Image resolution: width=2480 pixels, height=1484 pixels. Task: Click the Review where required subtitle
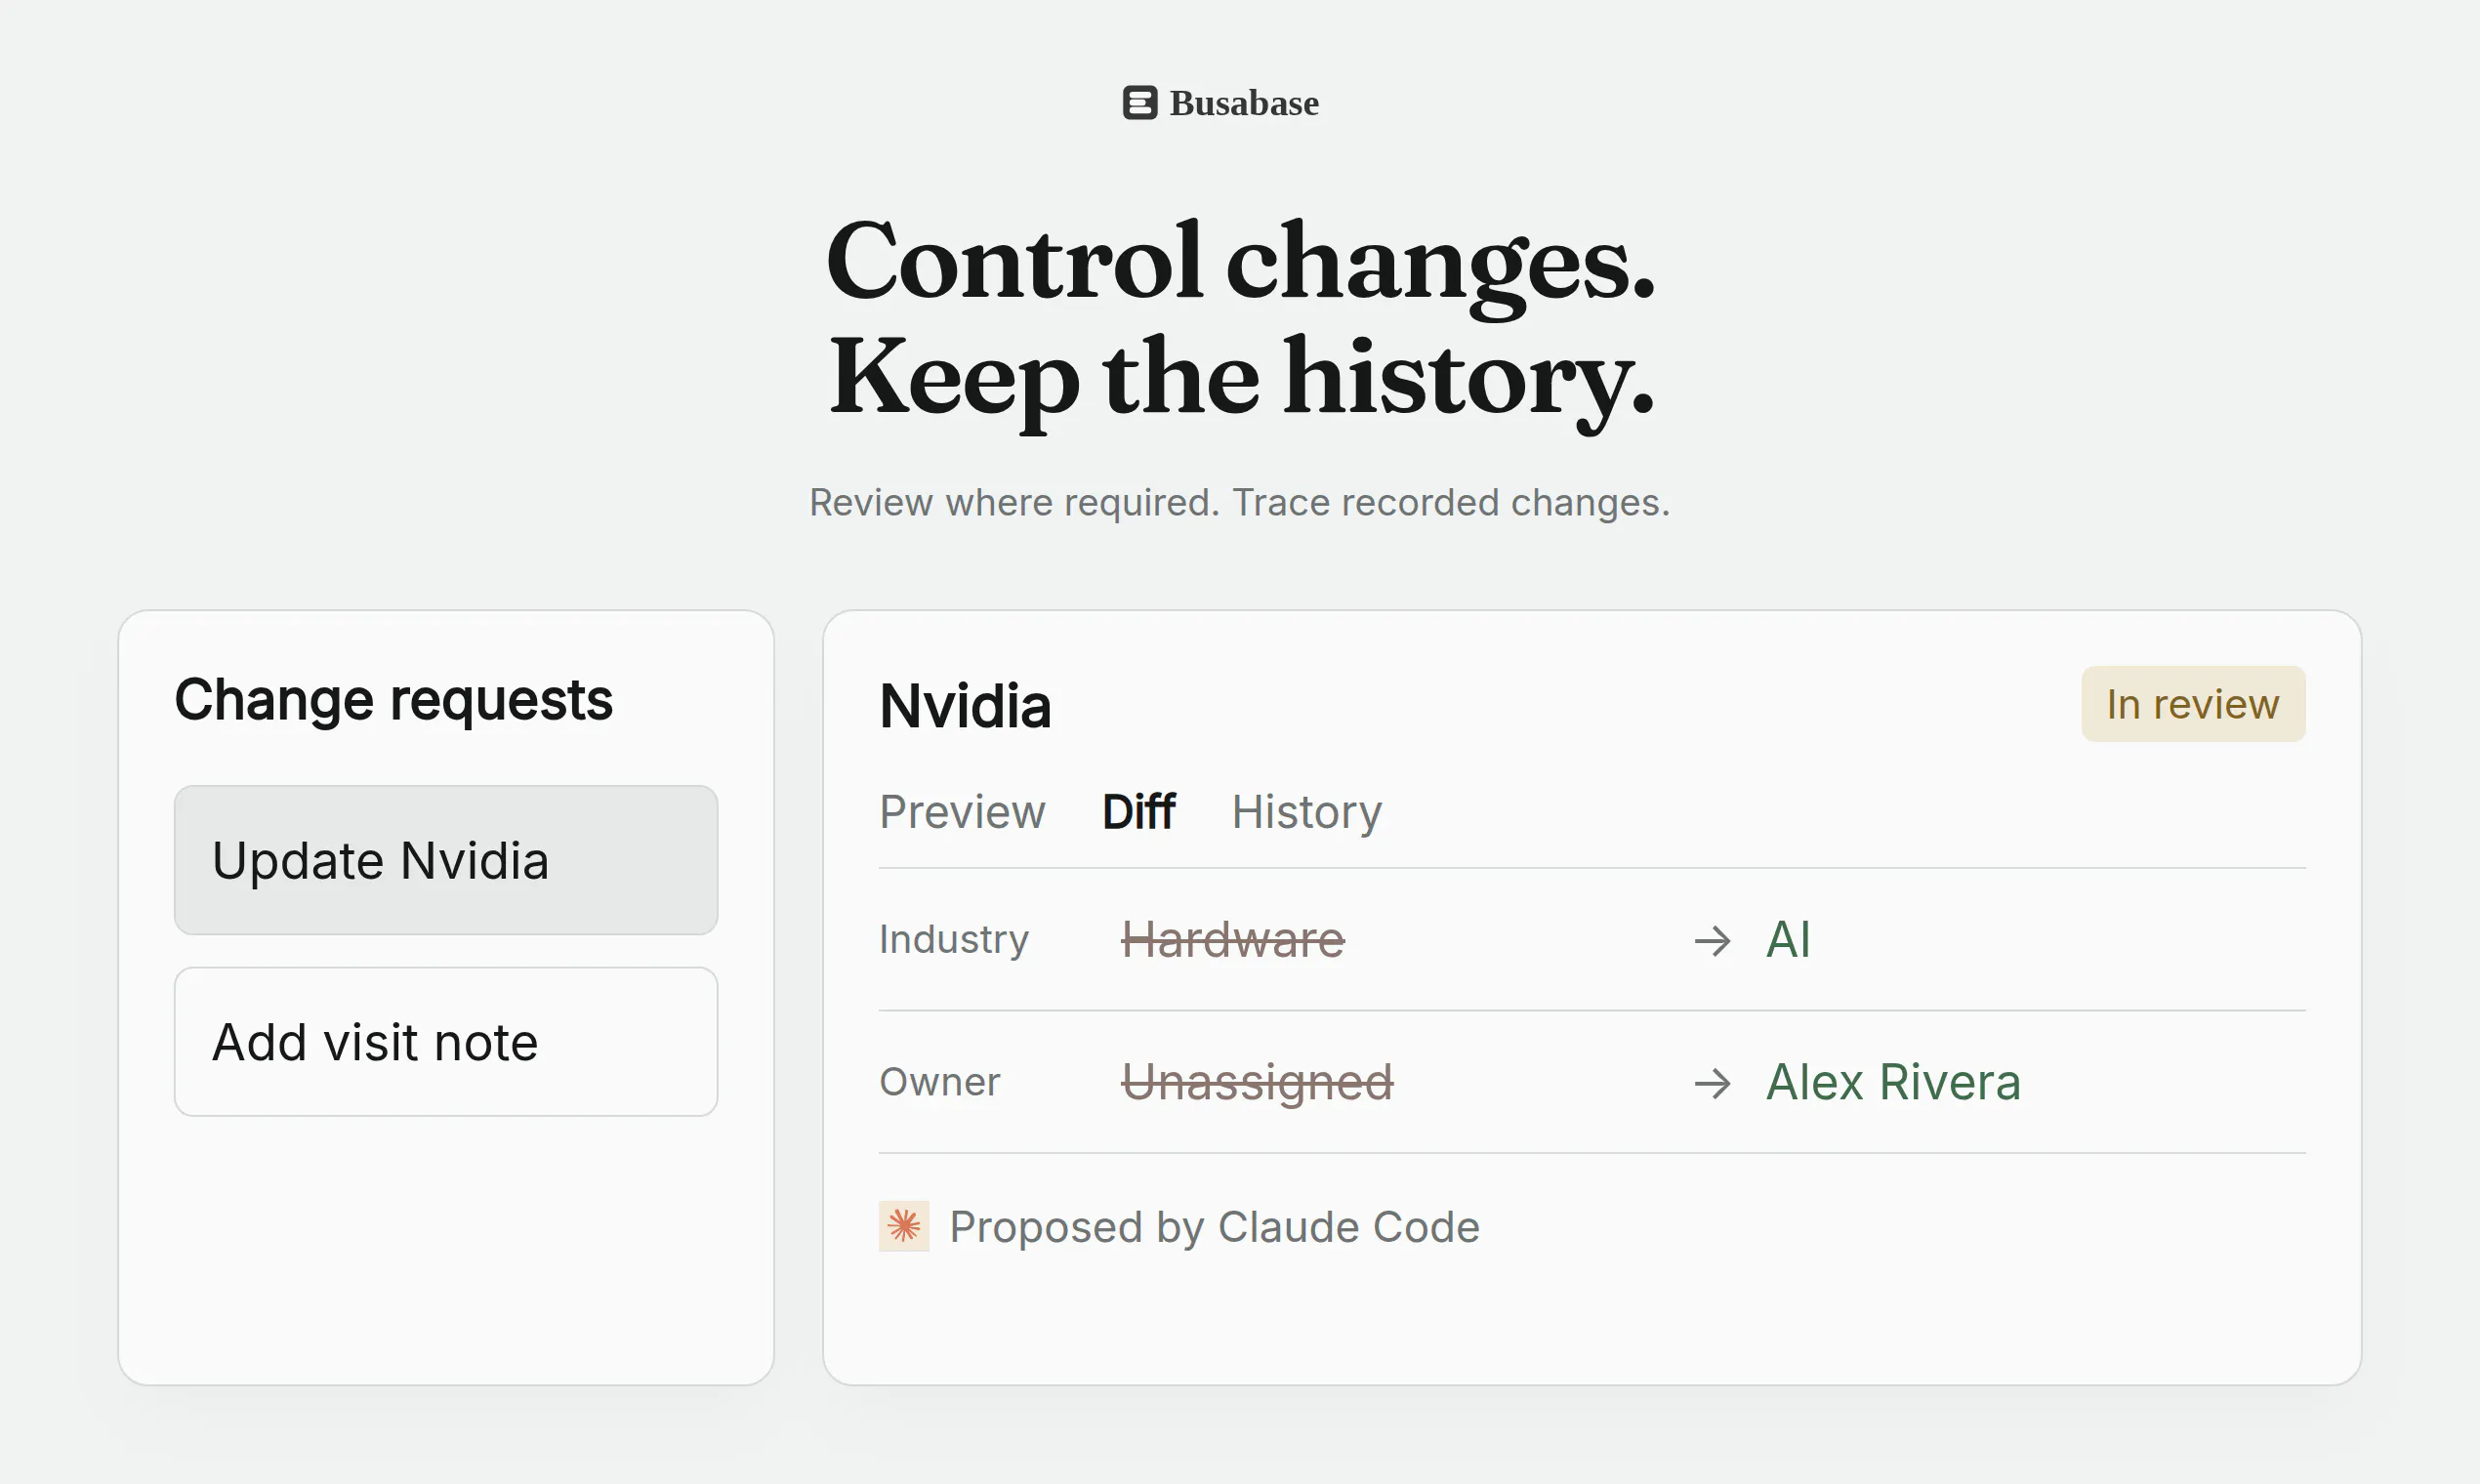(1240, 503)
